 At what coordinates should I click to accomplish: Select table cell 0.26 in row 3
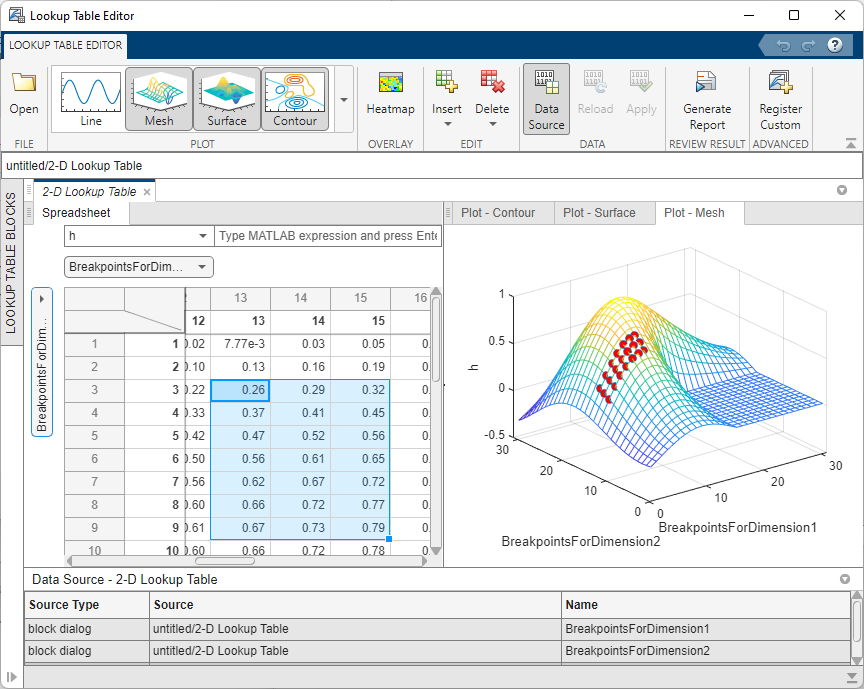[x=240, y=390]
